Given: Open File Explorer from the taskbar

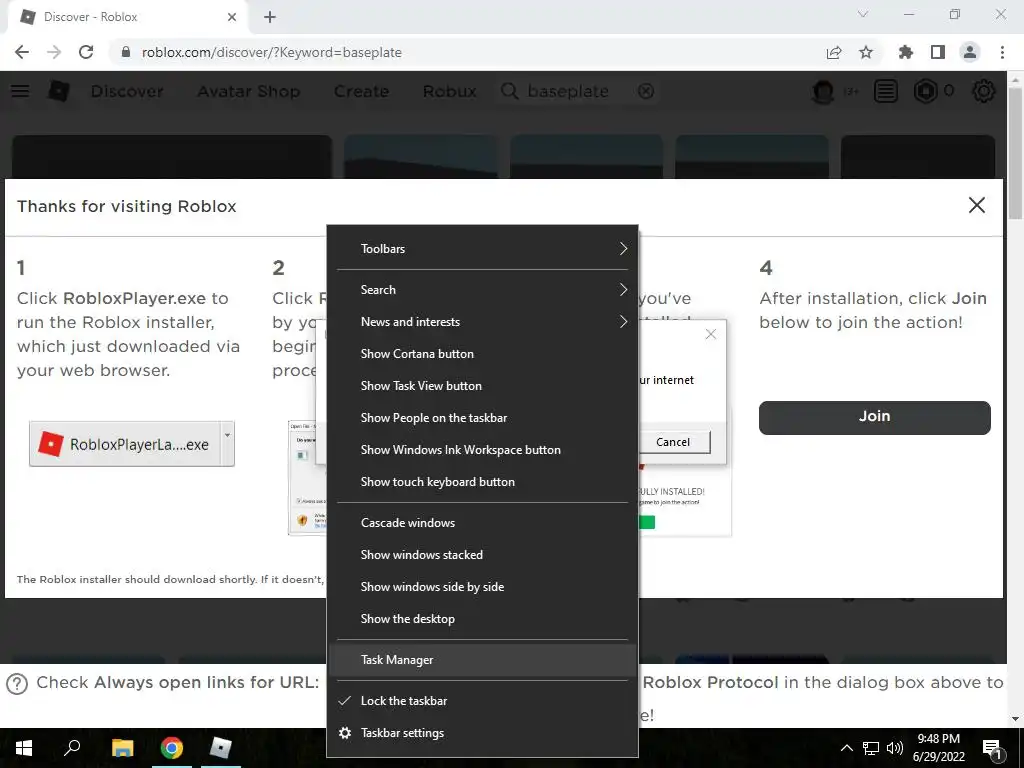Looking at the screenshot, I should click(122, 748).
